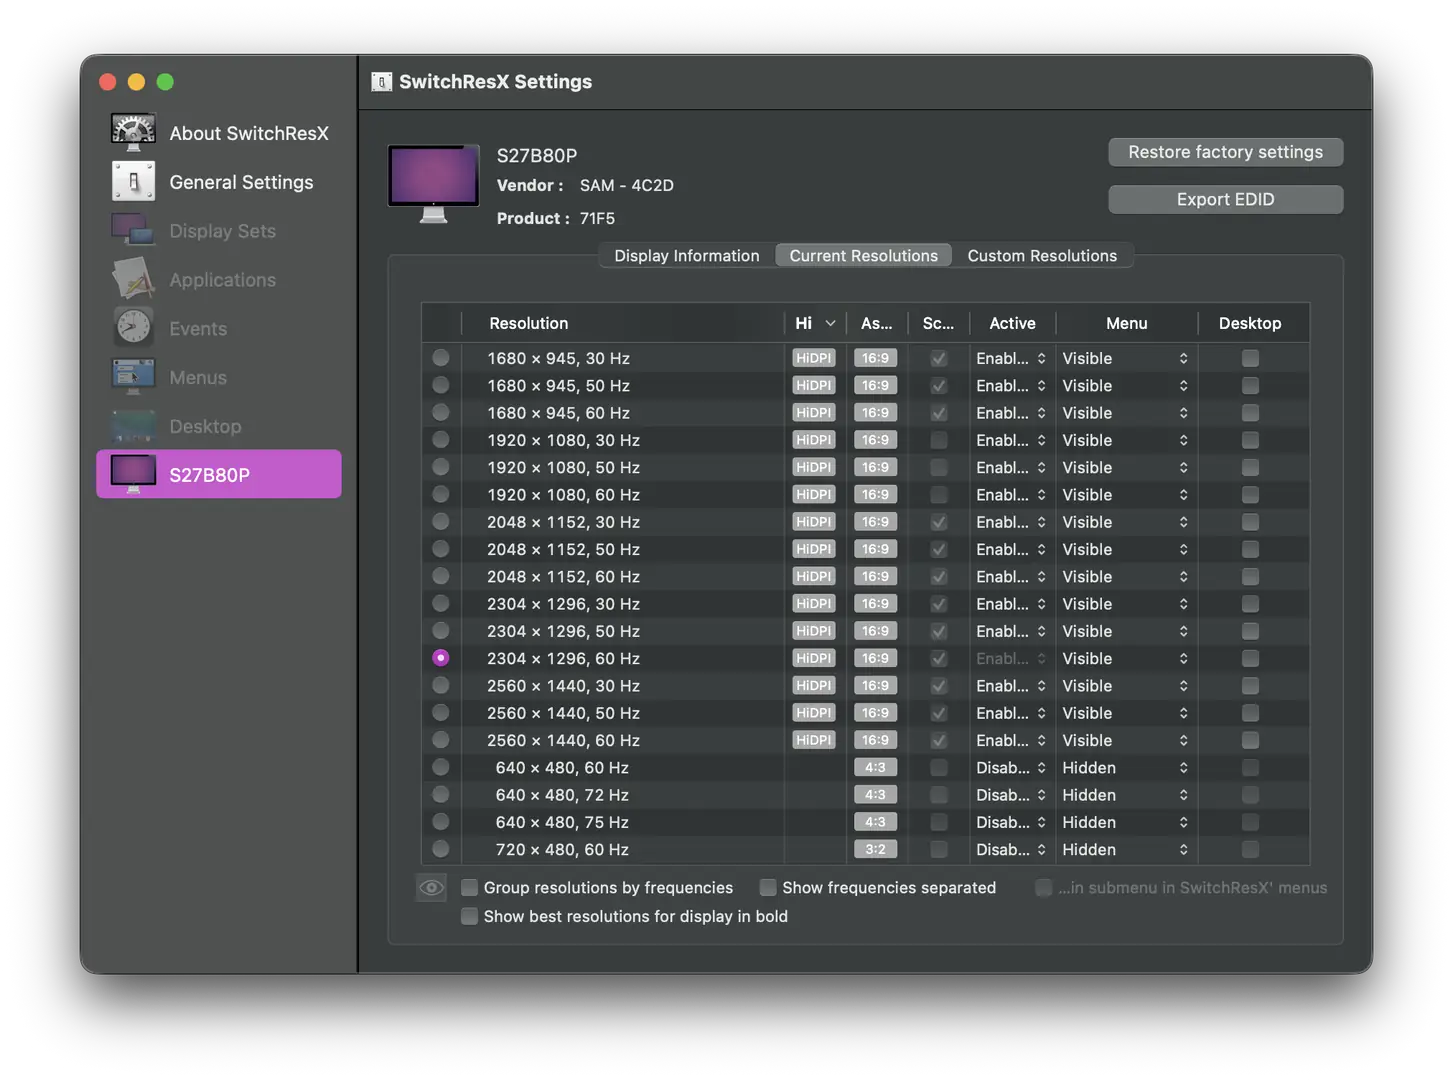
Task: Open Menu Visible dropdown for 1920 × 1080, 30 Hz
Action: pyautogui.click(x=1125, y=440)
